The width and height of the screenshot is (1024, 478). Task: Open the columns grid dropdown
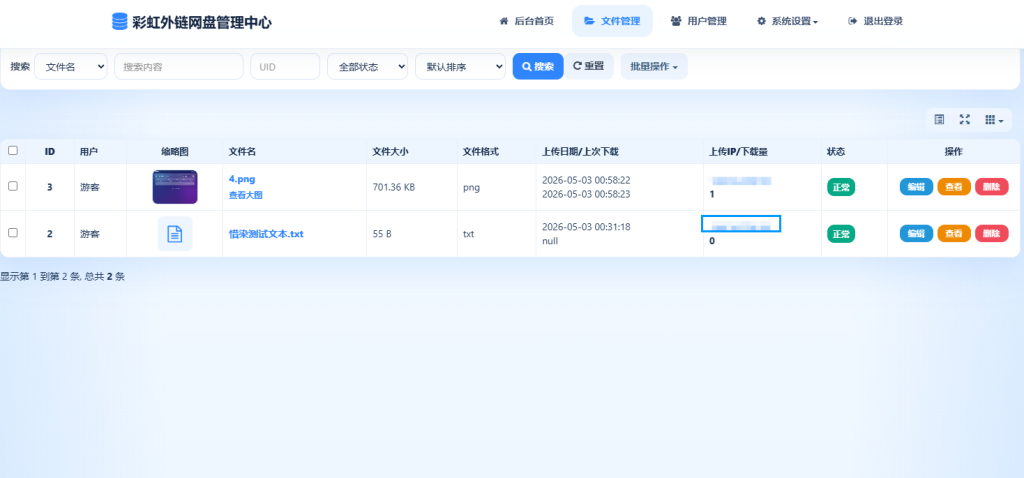(994, 120)
